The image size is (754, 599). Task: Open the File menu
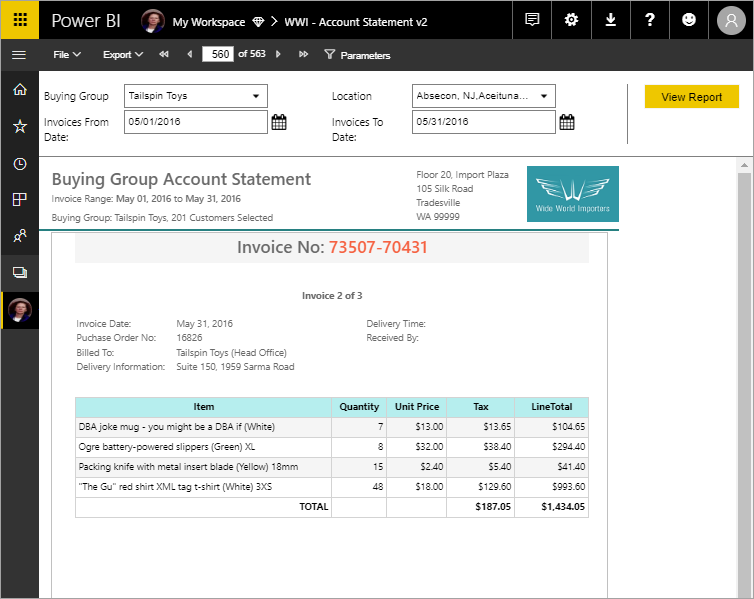(x=67, y=55)
